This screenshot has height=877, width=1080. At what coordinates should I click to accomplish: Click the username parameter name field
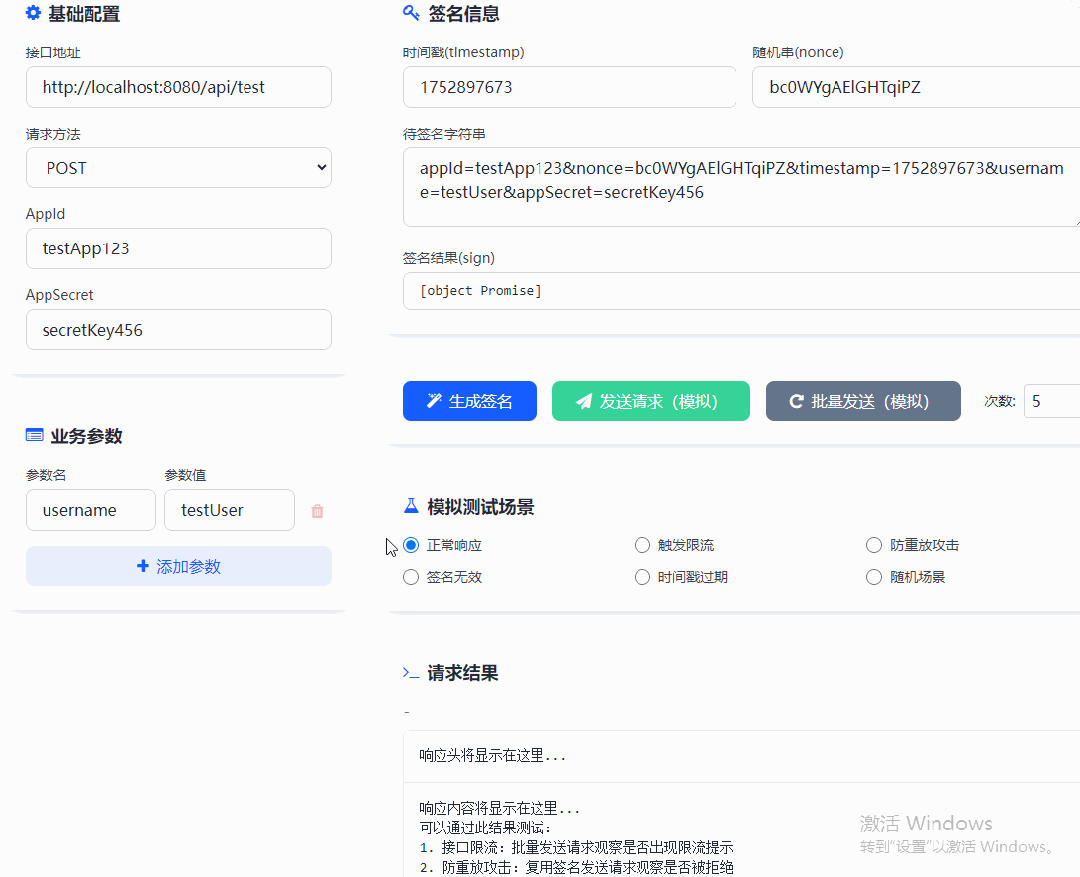(91, 510)
